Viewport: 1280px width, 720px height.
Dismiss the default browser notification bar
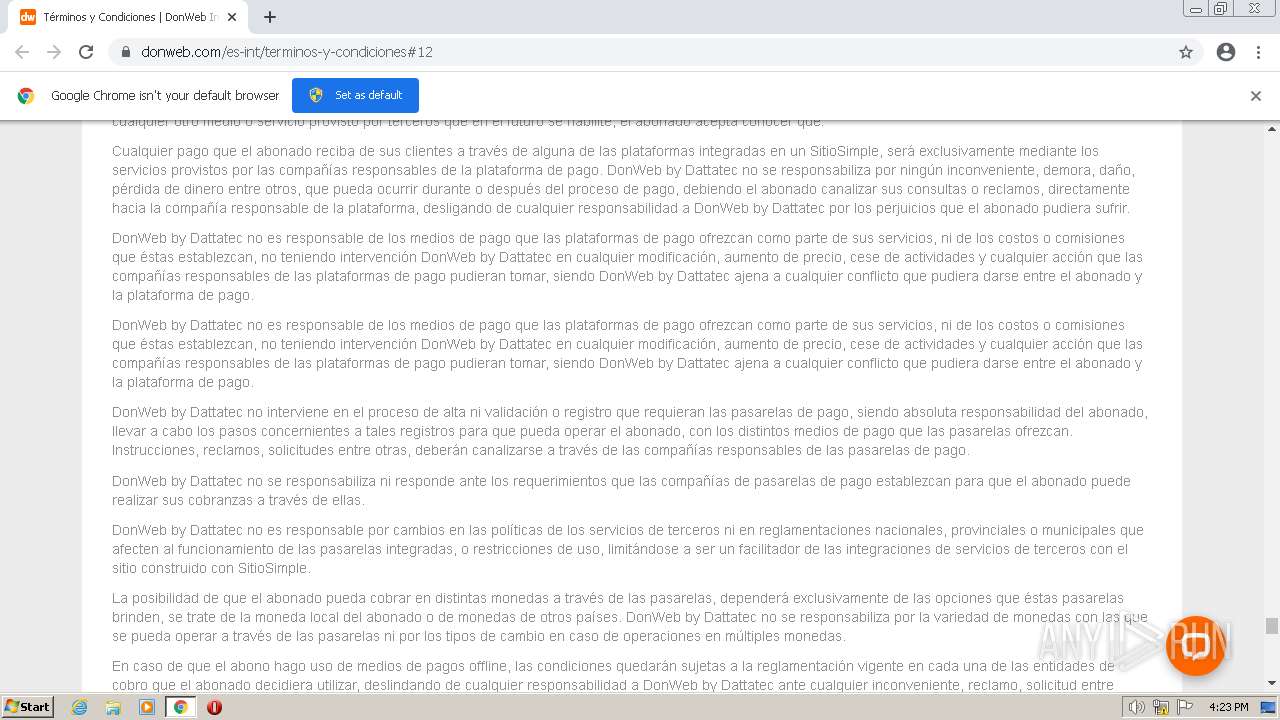coord(1256,96)
